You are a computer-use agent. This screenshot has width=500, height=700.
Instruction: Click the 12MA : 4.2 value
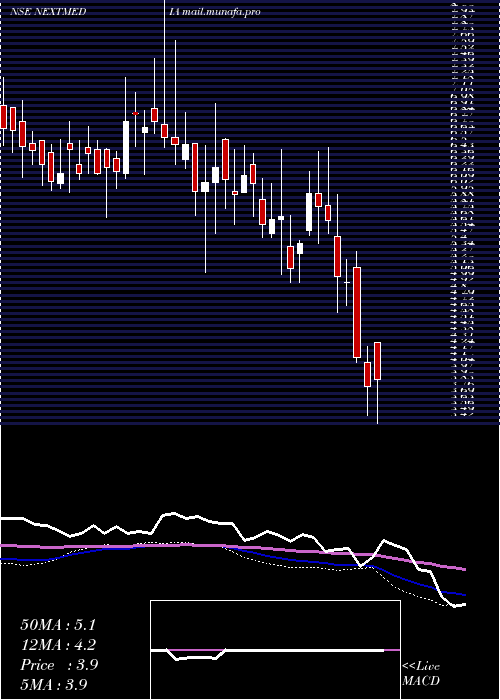click(58, 645)
